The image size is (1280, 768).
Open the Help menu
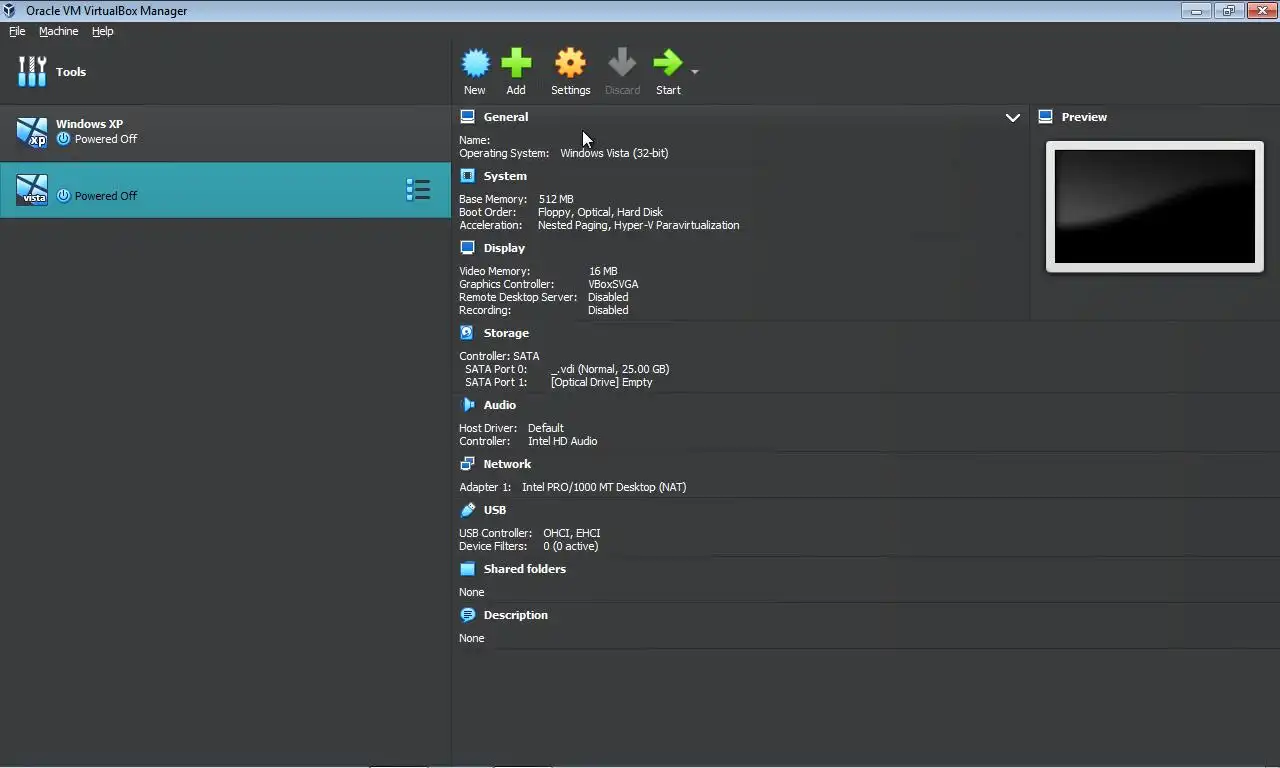(102, 31)
